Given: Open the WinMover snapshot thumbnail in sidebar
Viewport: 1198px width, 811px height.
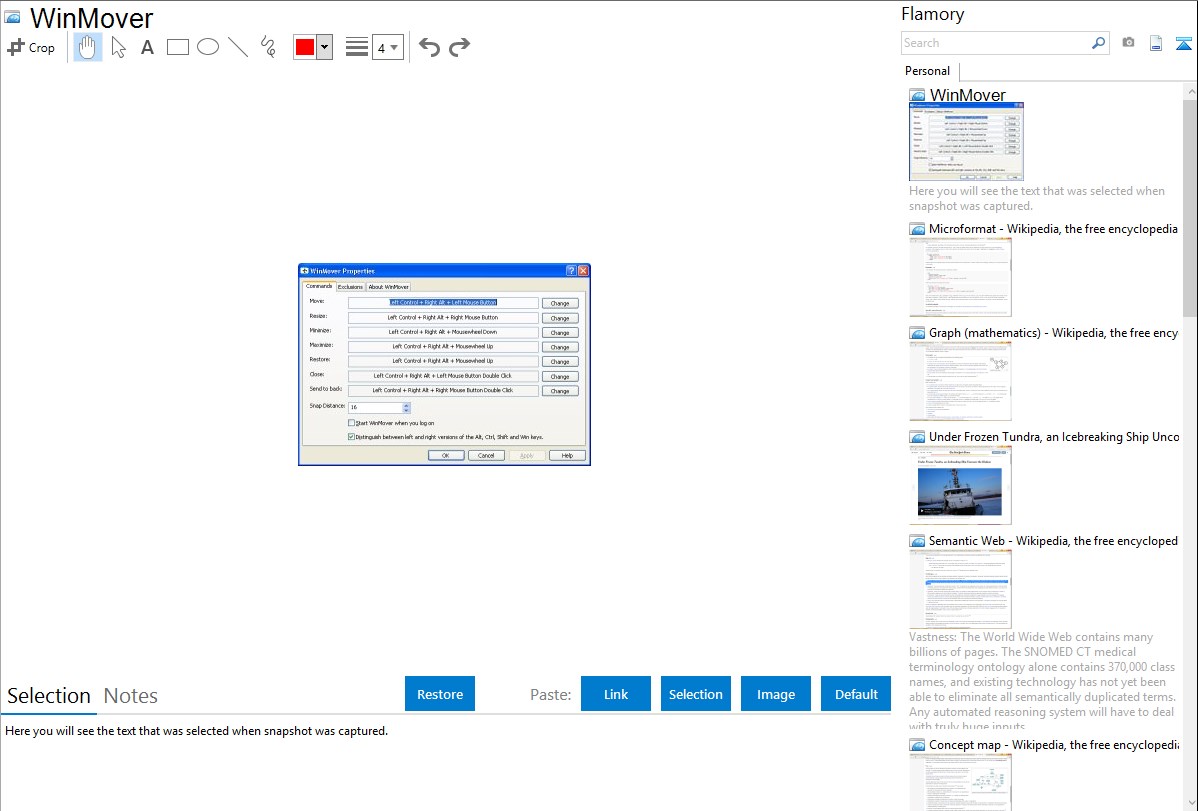Looking at the screenshot, I should 966,142.
